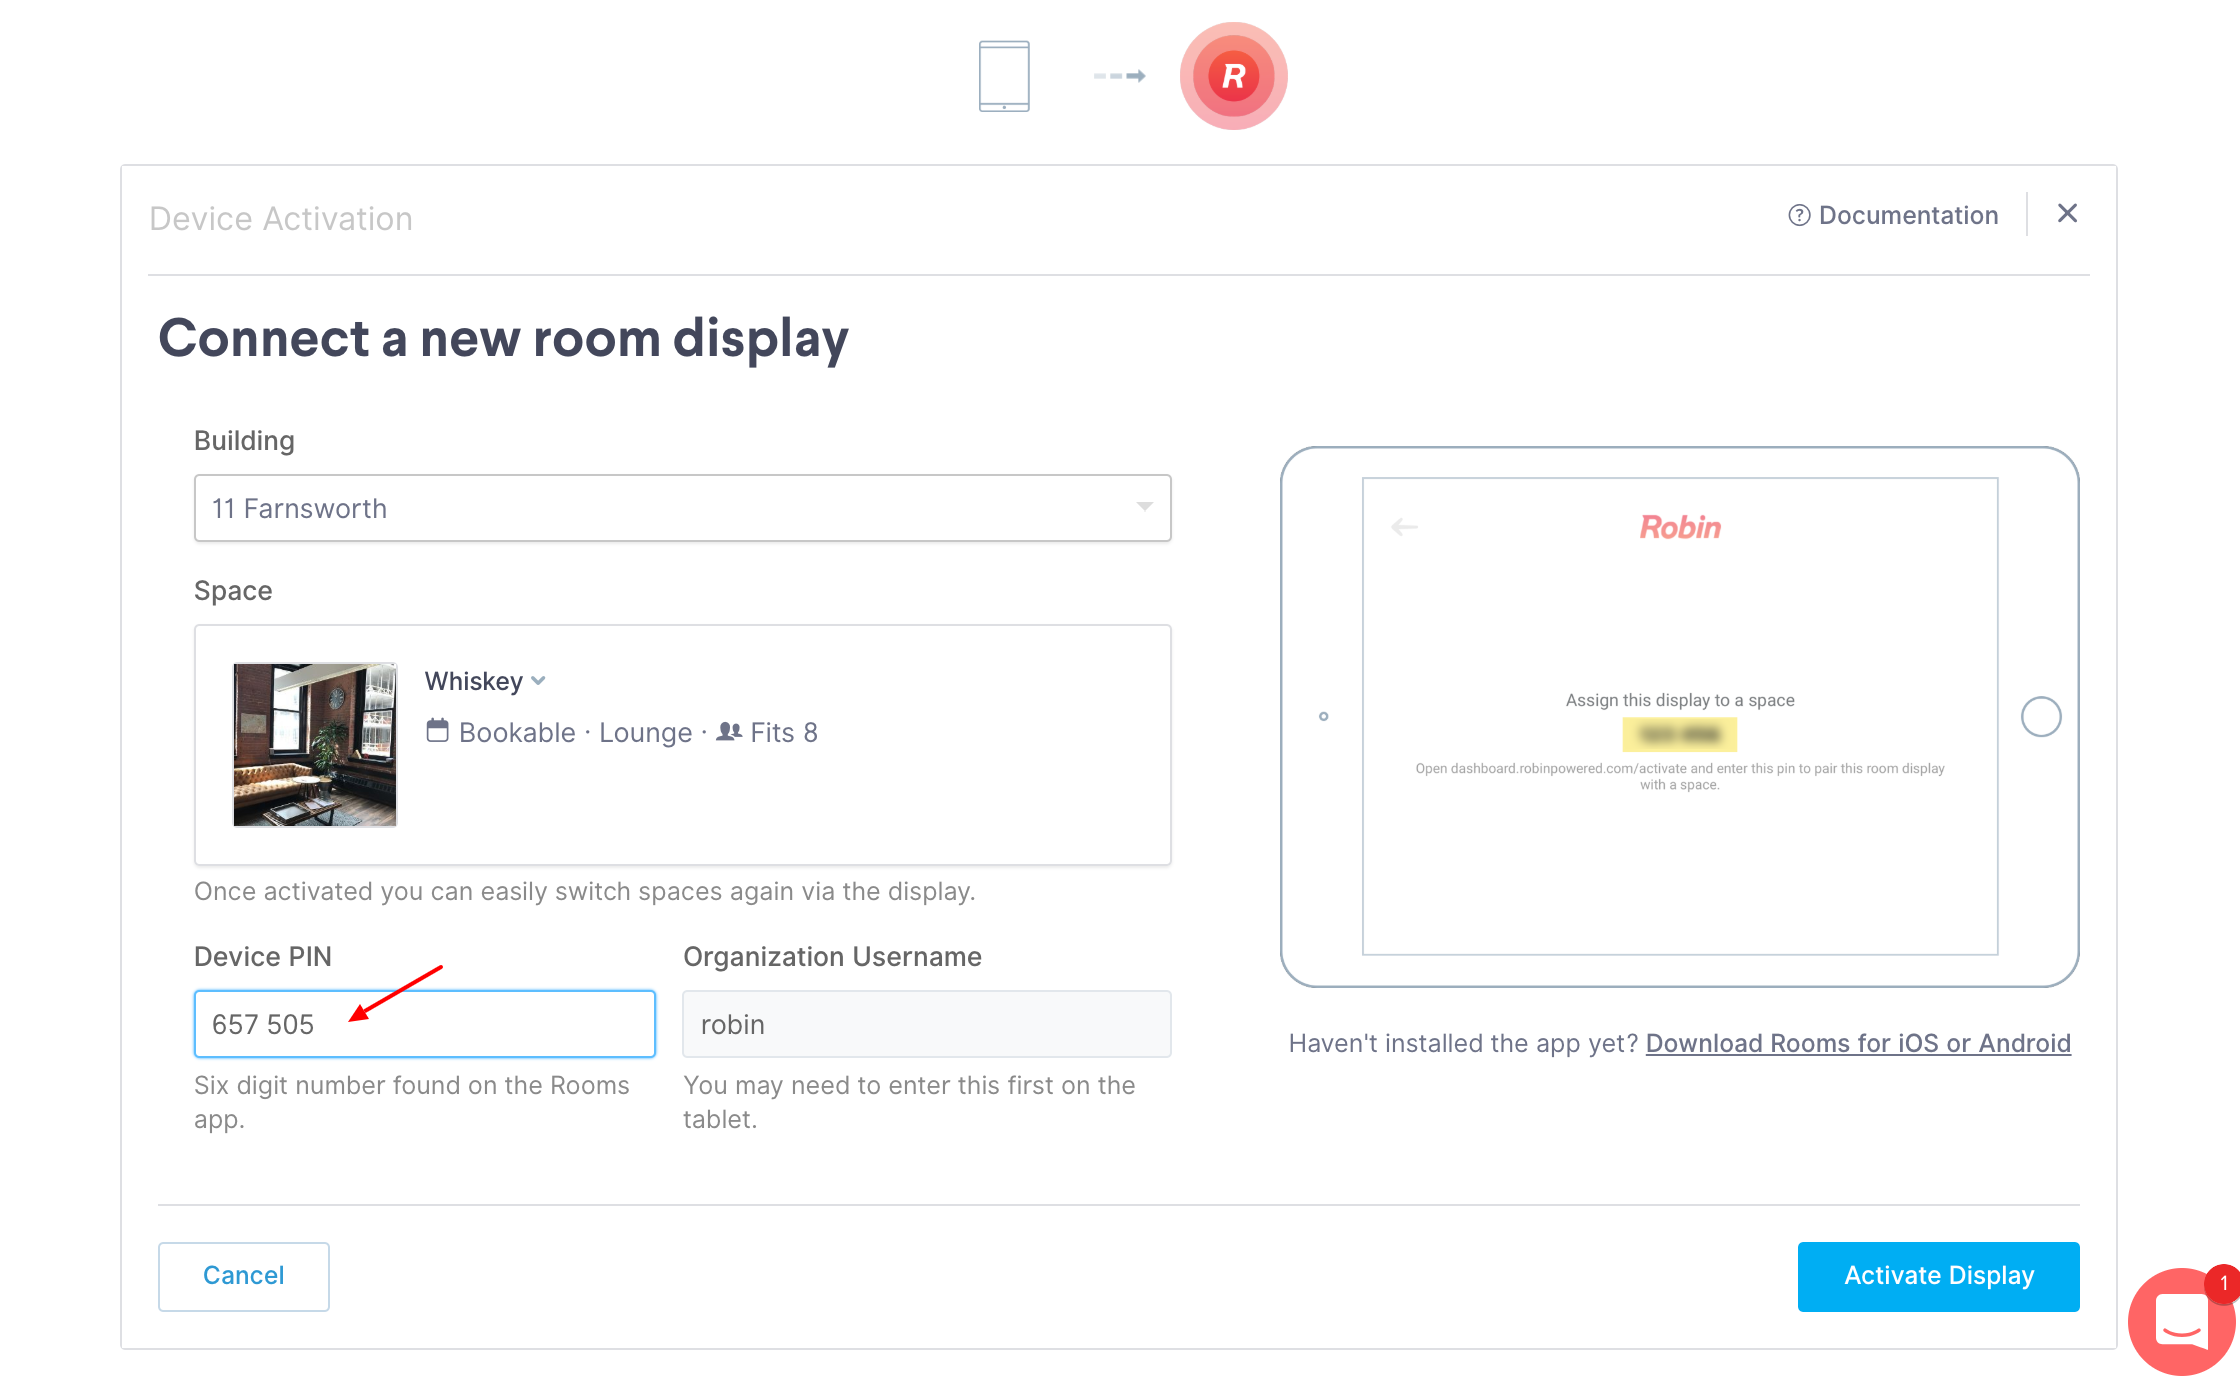Click the Building dropdown arrow
Image resolution: width=2240 pixels, height=1392 pixels.
(x=1144, y=507)
